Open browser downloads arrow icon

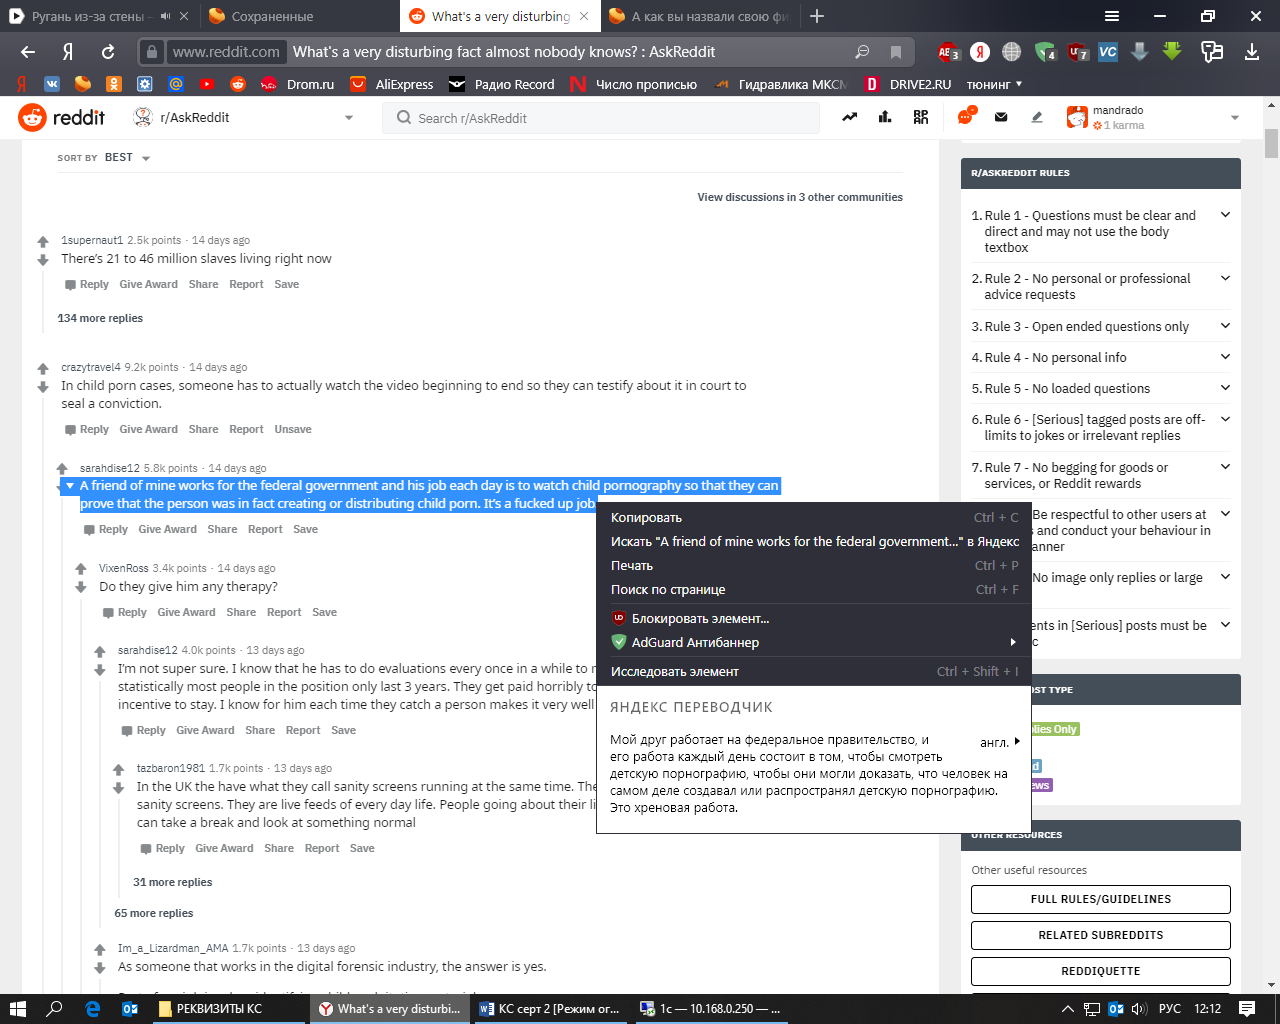(1251, 52)
